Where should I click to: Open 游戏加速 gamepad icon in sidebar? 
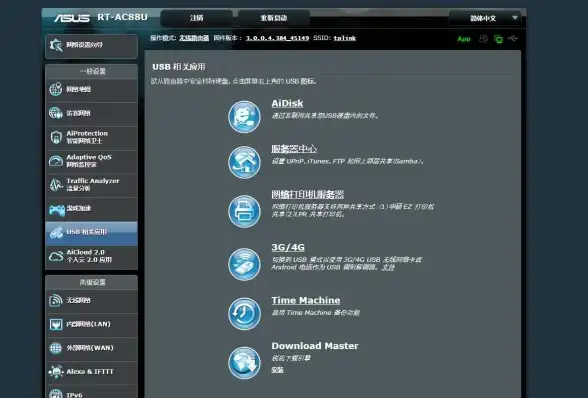(57, 210)
